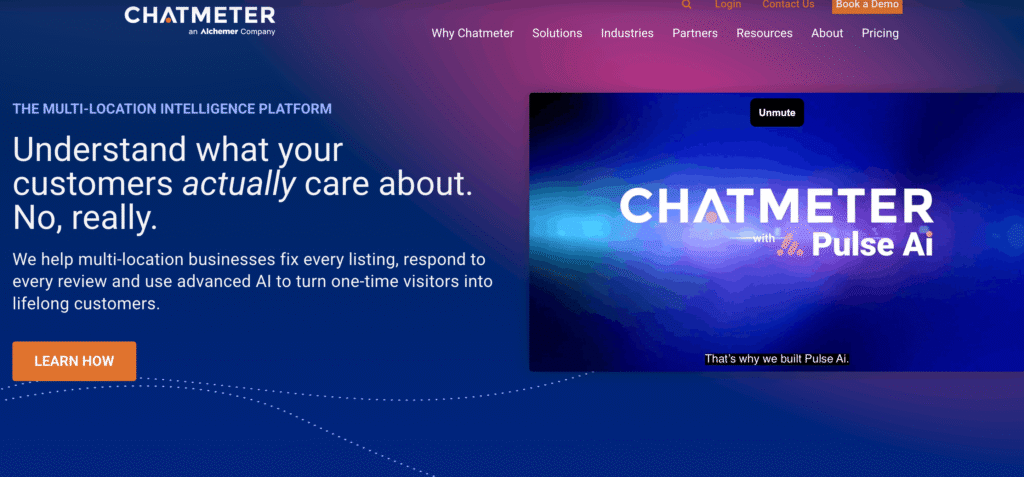Image resolution: width=1024 pixels, height=477 pixels.
Task: Click the paragraph 'We help multi-location businesses fix every listing'
Action: point(252,282)
